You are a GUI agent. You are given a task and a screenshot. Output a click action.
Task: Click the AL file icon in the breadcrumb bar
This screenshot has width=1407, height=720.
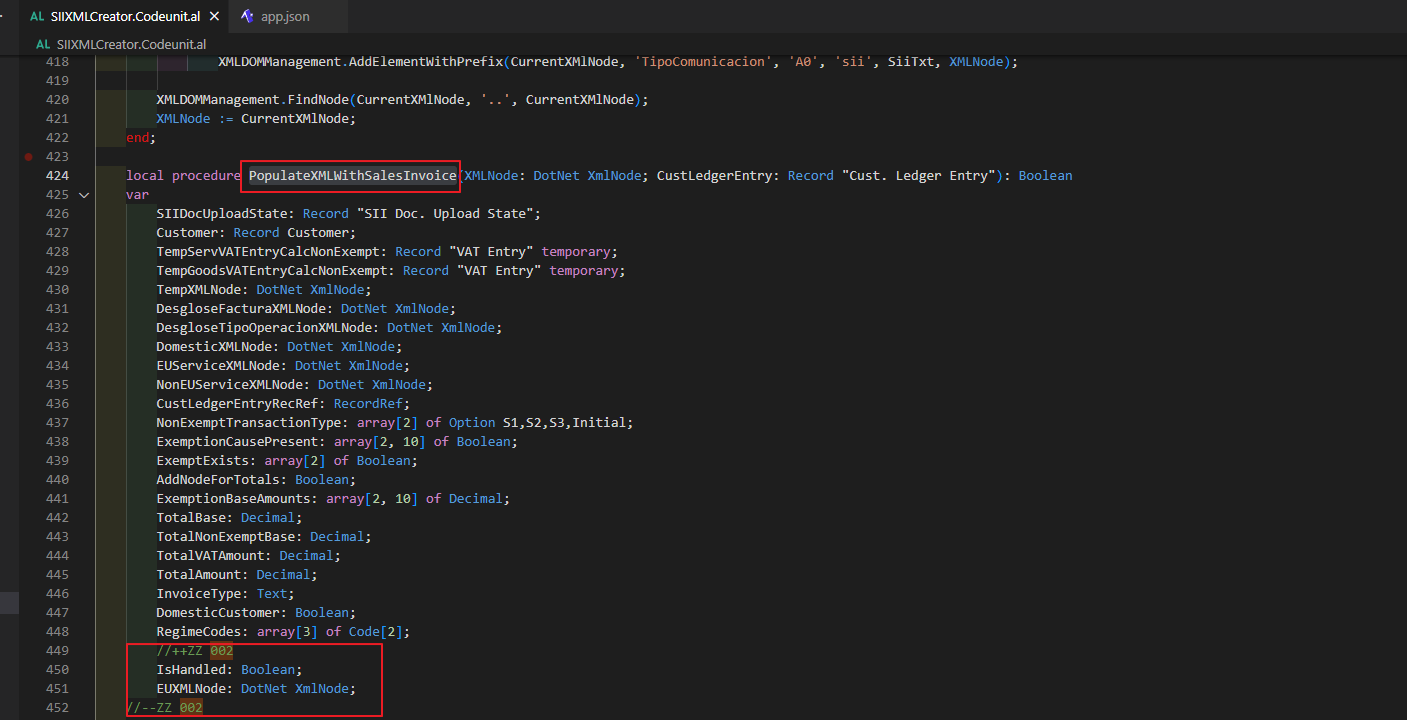pos(42,44)
